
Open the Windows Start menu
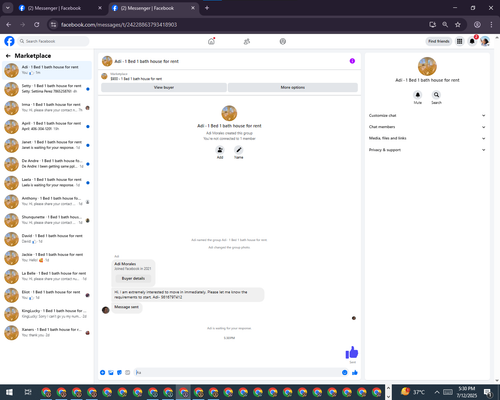pos(9,392)
